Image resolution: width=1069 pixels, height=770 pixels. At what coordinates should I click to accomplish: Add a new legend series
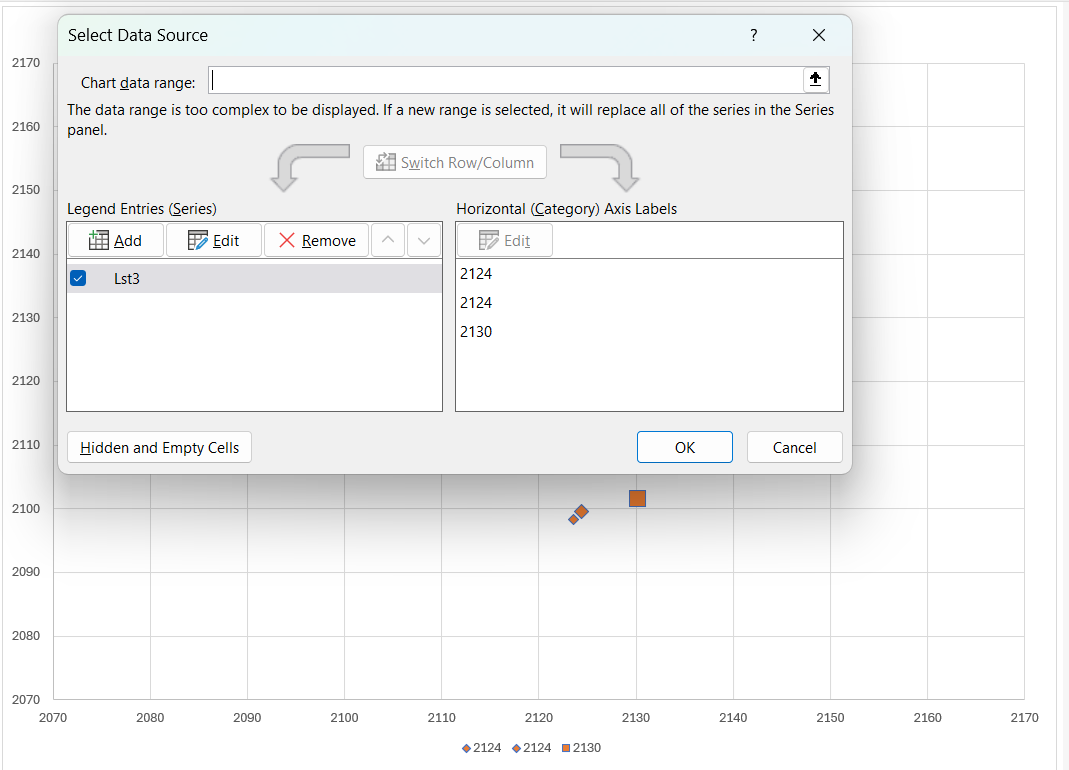(x=115, y=240)
